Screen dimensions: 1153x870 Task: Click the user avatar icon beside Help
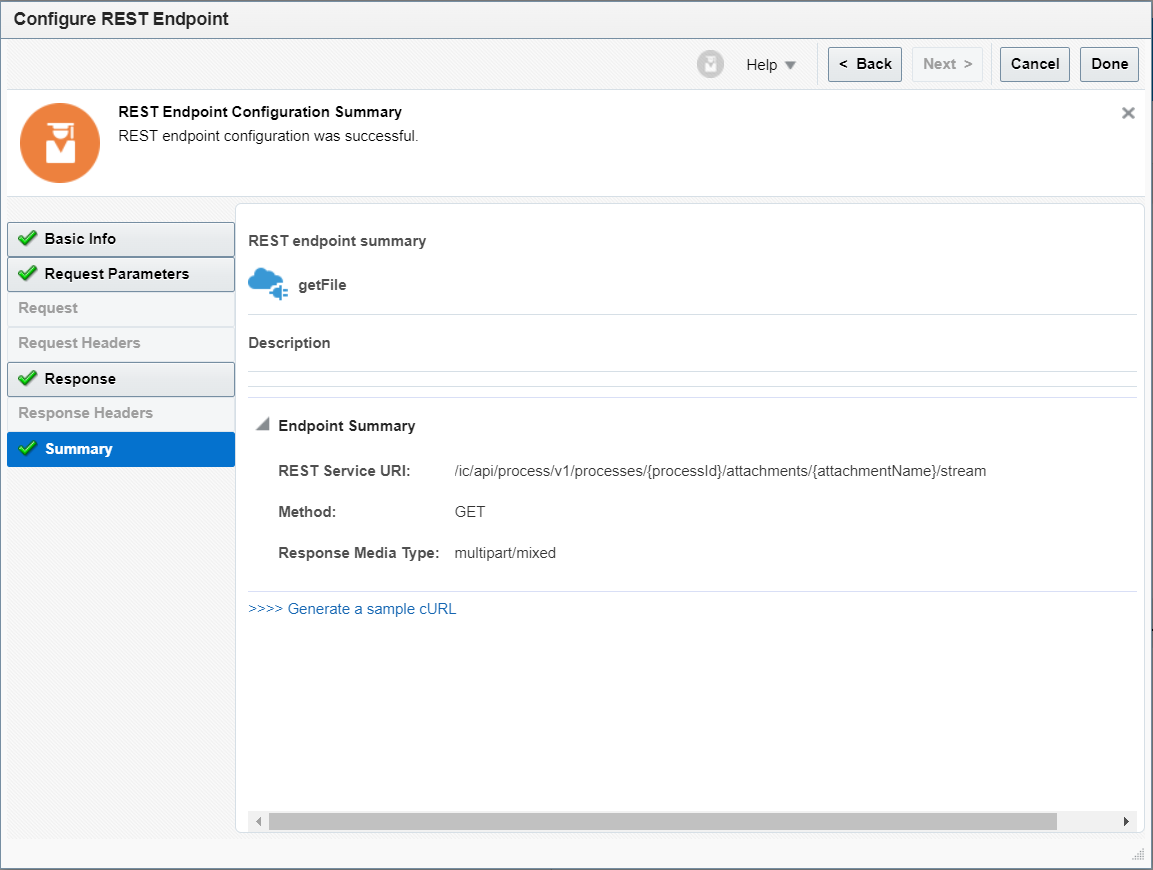coord(710,64)
